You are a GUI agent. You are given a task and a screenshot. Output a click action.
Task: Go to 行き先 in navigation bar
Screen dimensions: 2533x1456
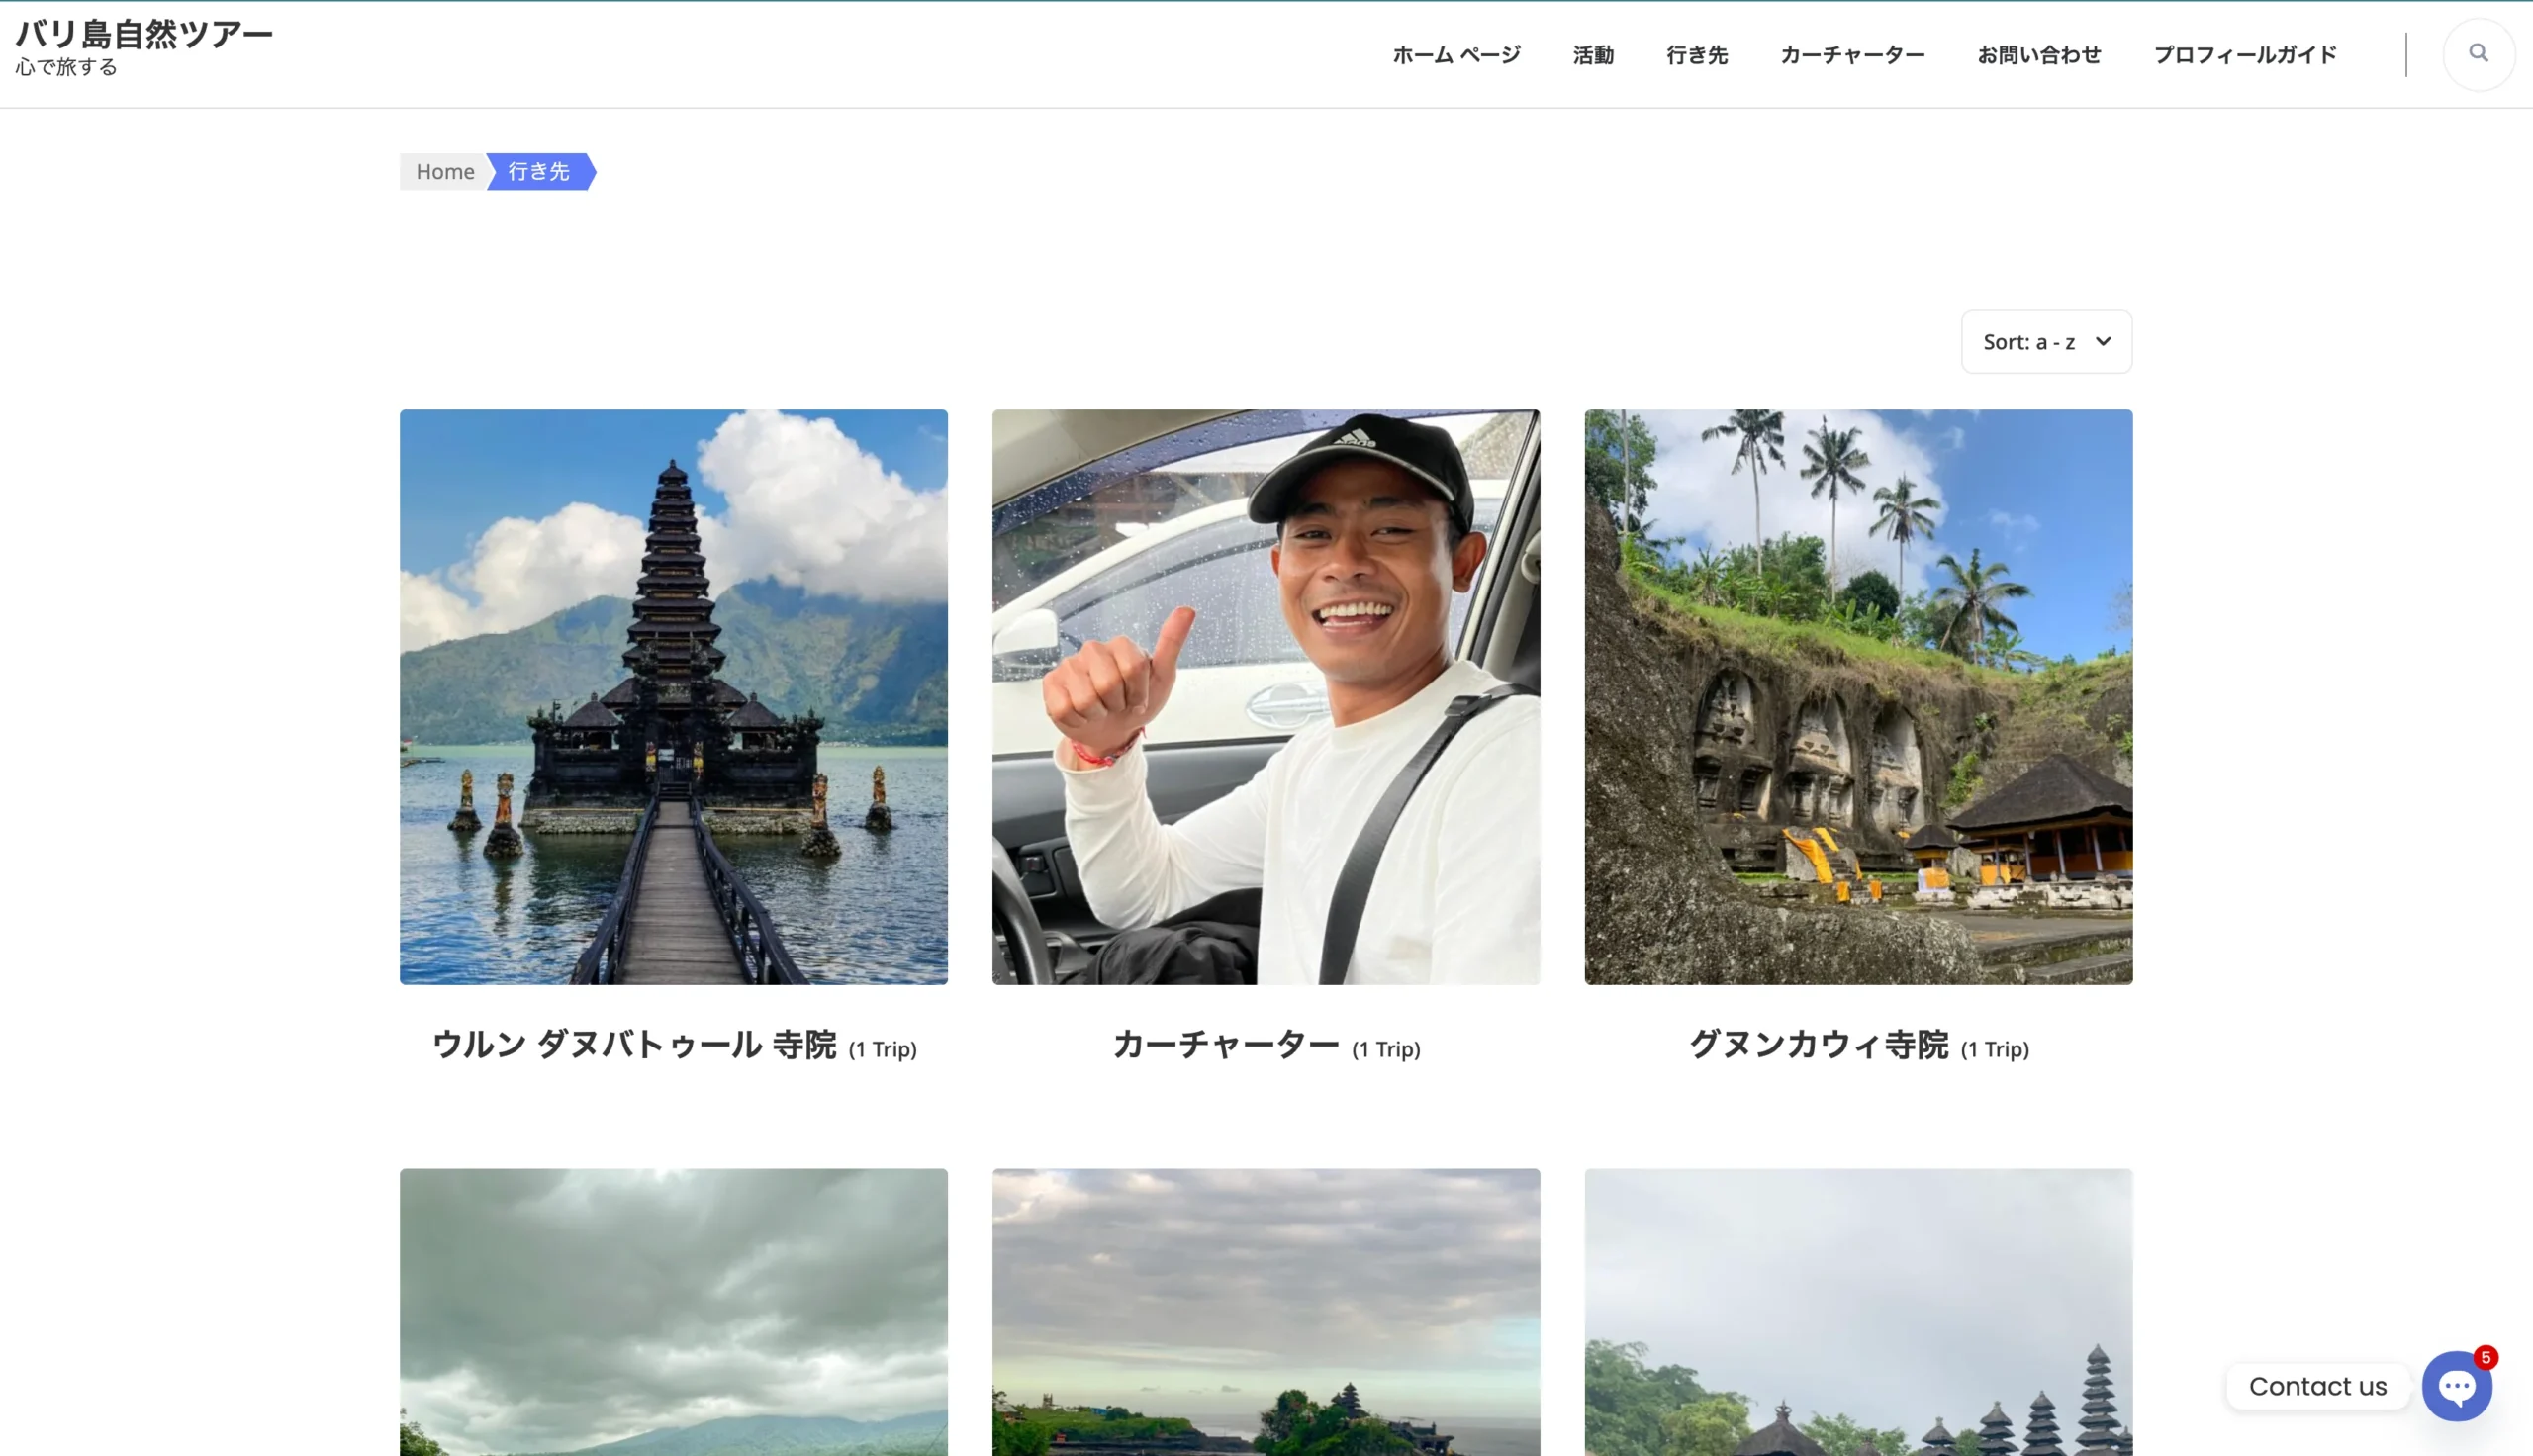coord(1696,55)
